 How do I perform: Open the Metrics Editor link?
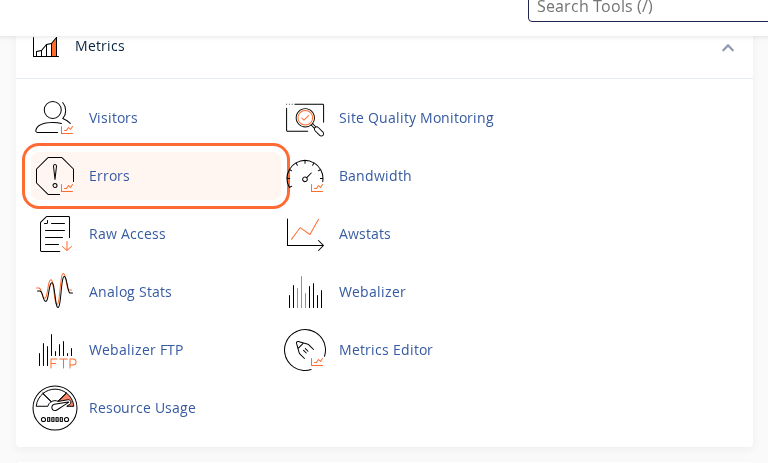pos(385,350)
